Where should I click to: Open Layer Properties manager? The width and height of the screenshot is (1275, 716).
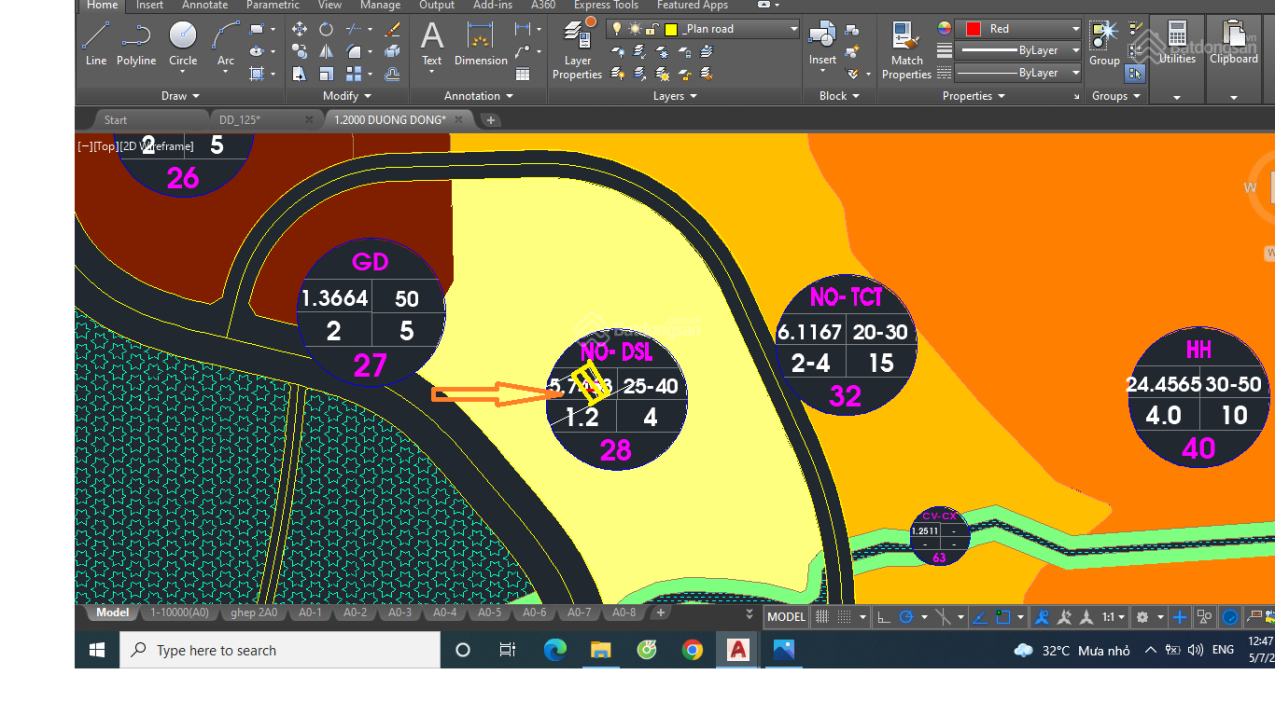click(577, 50)
